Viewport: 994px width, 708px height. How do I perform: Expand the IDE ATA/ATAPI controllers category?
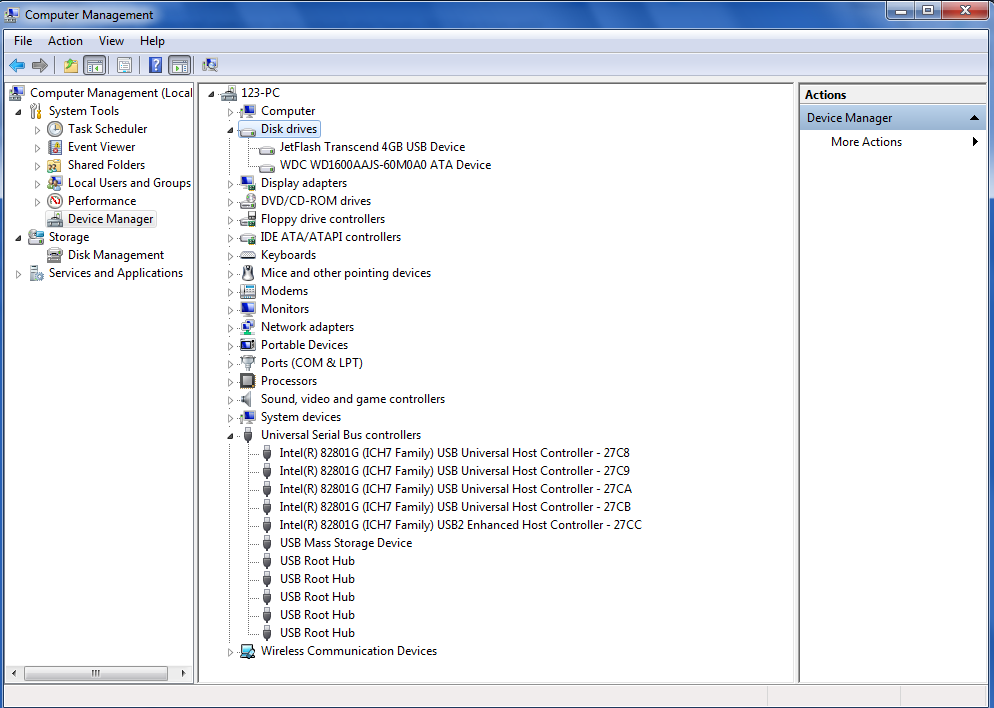(230, 238)
